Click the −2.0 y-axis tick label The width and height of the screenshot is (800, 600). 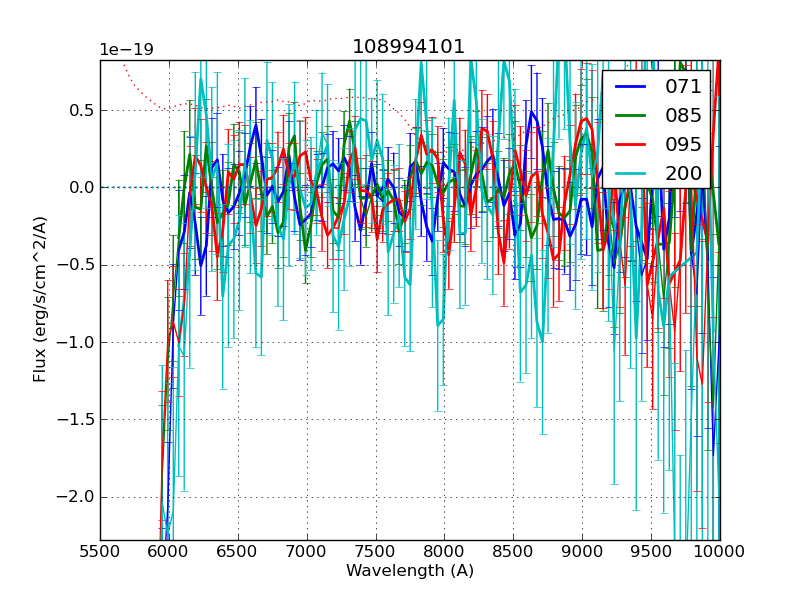(75, 497)
